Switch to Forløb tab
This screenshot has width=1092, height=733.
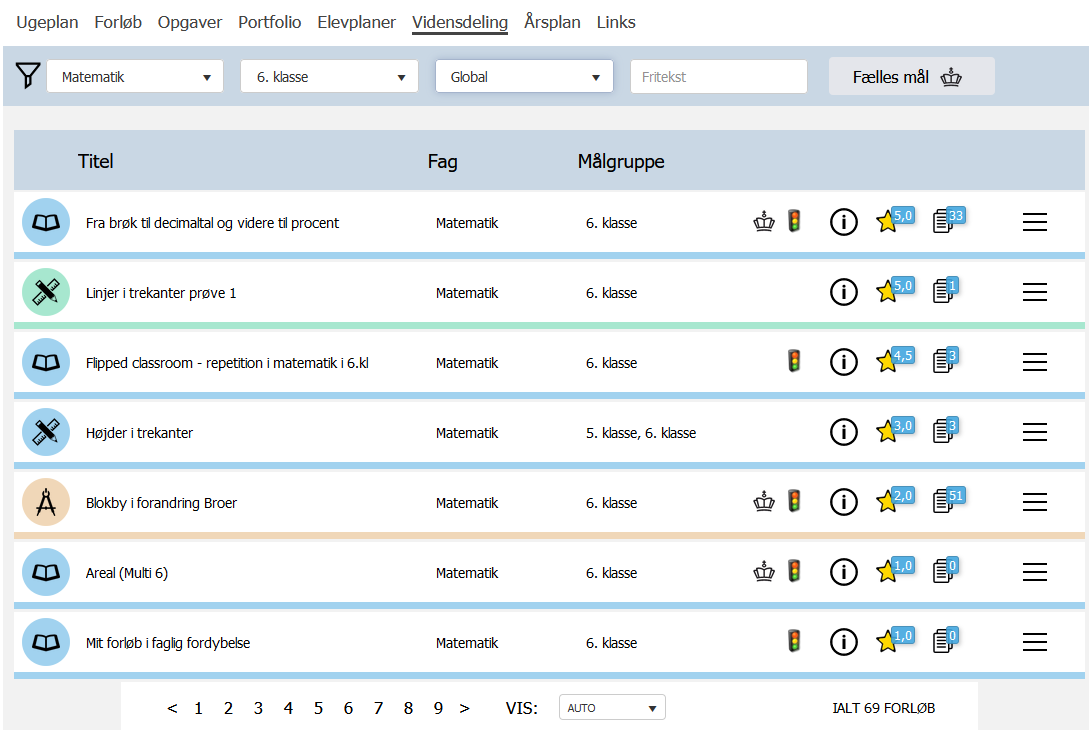118,22
